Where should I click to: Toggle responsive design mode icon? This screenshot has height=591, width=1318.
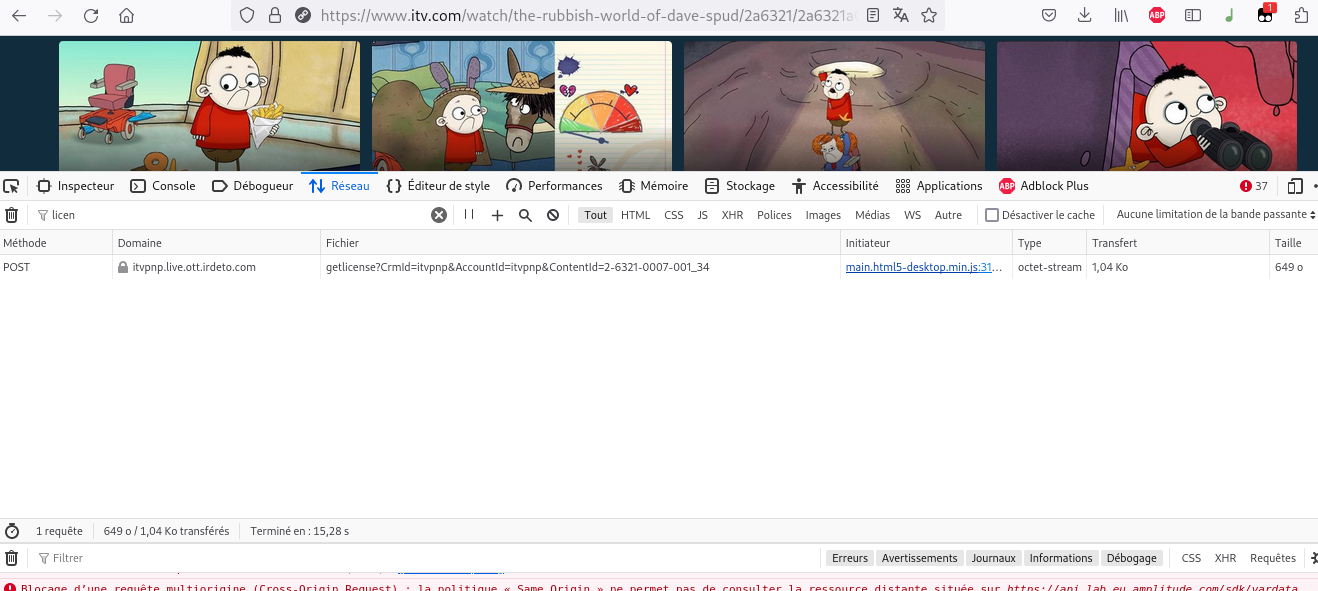(1295, 186)
